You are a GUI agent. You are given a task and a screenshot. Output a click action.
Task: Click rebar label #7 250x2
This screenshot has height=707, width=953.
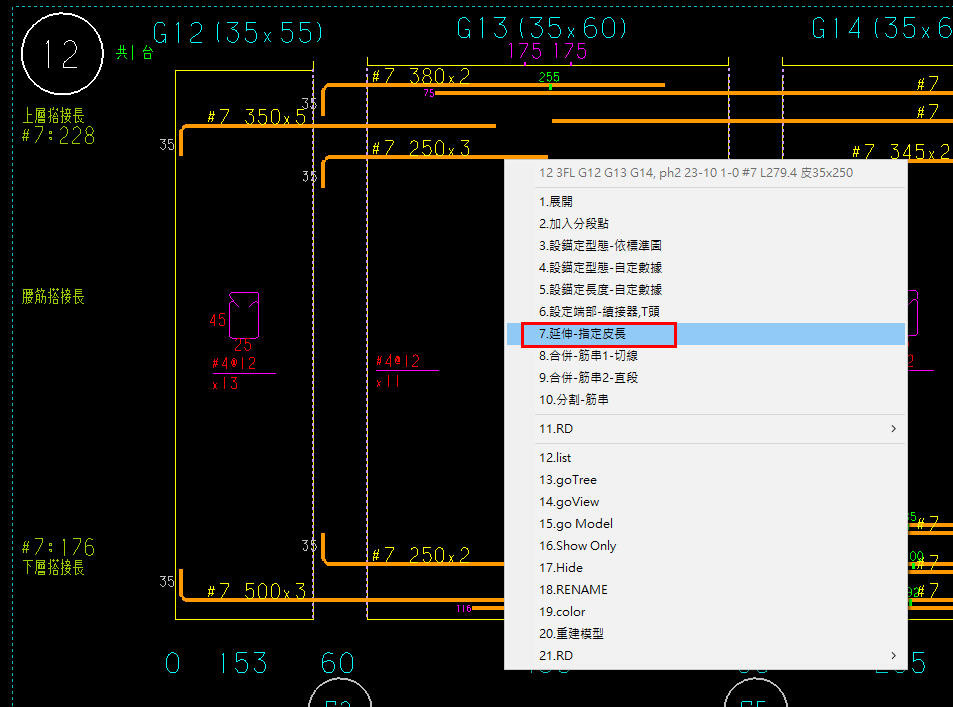421,554
